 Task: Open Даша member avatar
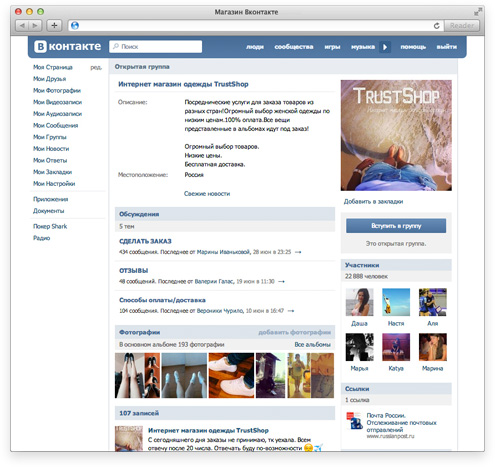tap(359, 302)
